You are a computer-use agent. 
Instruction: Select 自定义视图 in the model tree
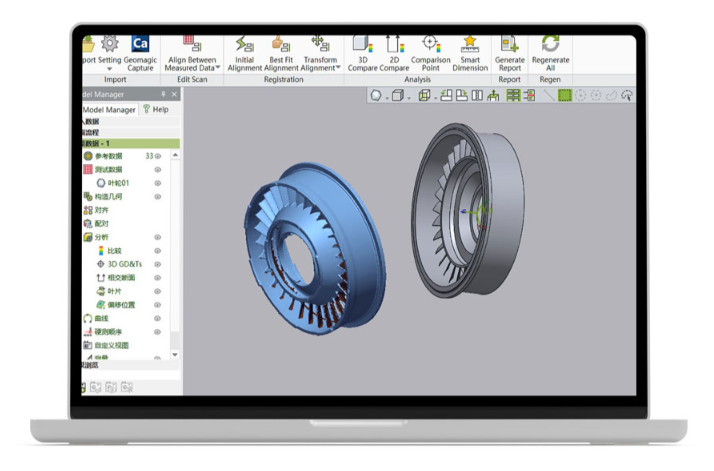click(106, 345)
